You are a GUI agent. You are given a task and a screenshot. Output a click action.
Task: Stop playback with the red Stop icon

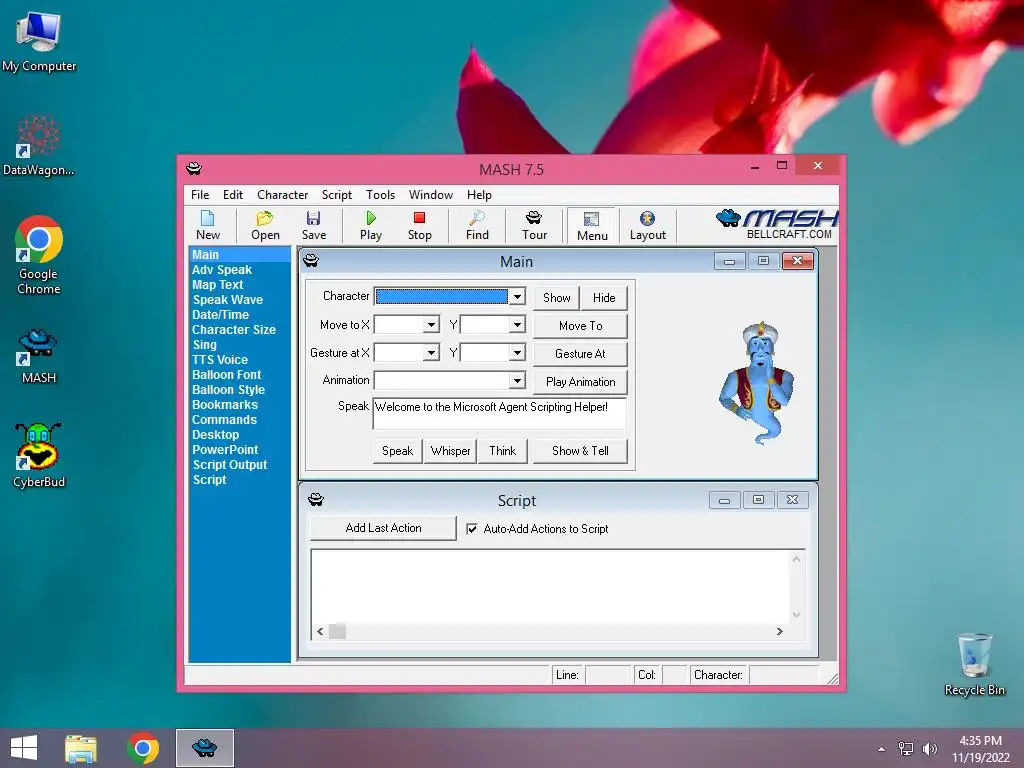point(419,225)
